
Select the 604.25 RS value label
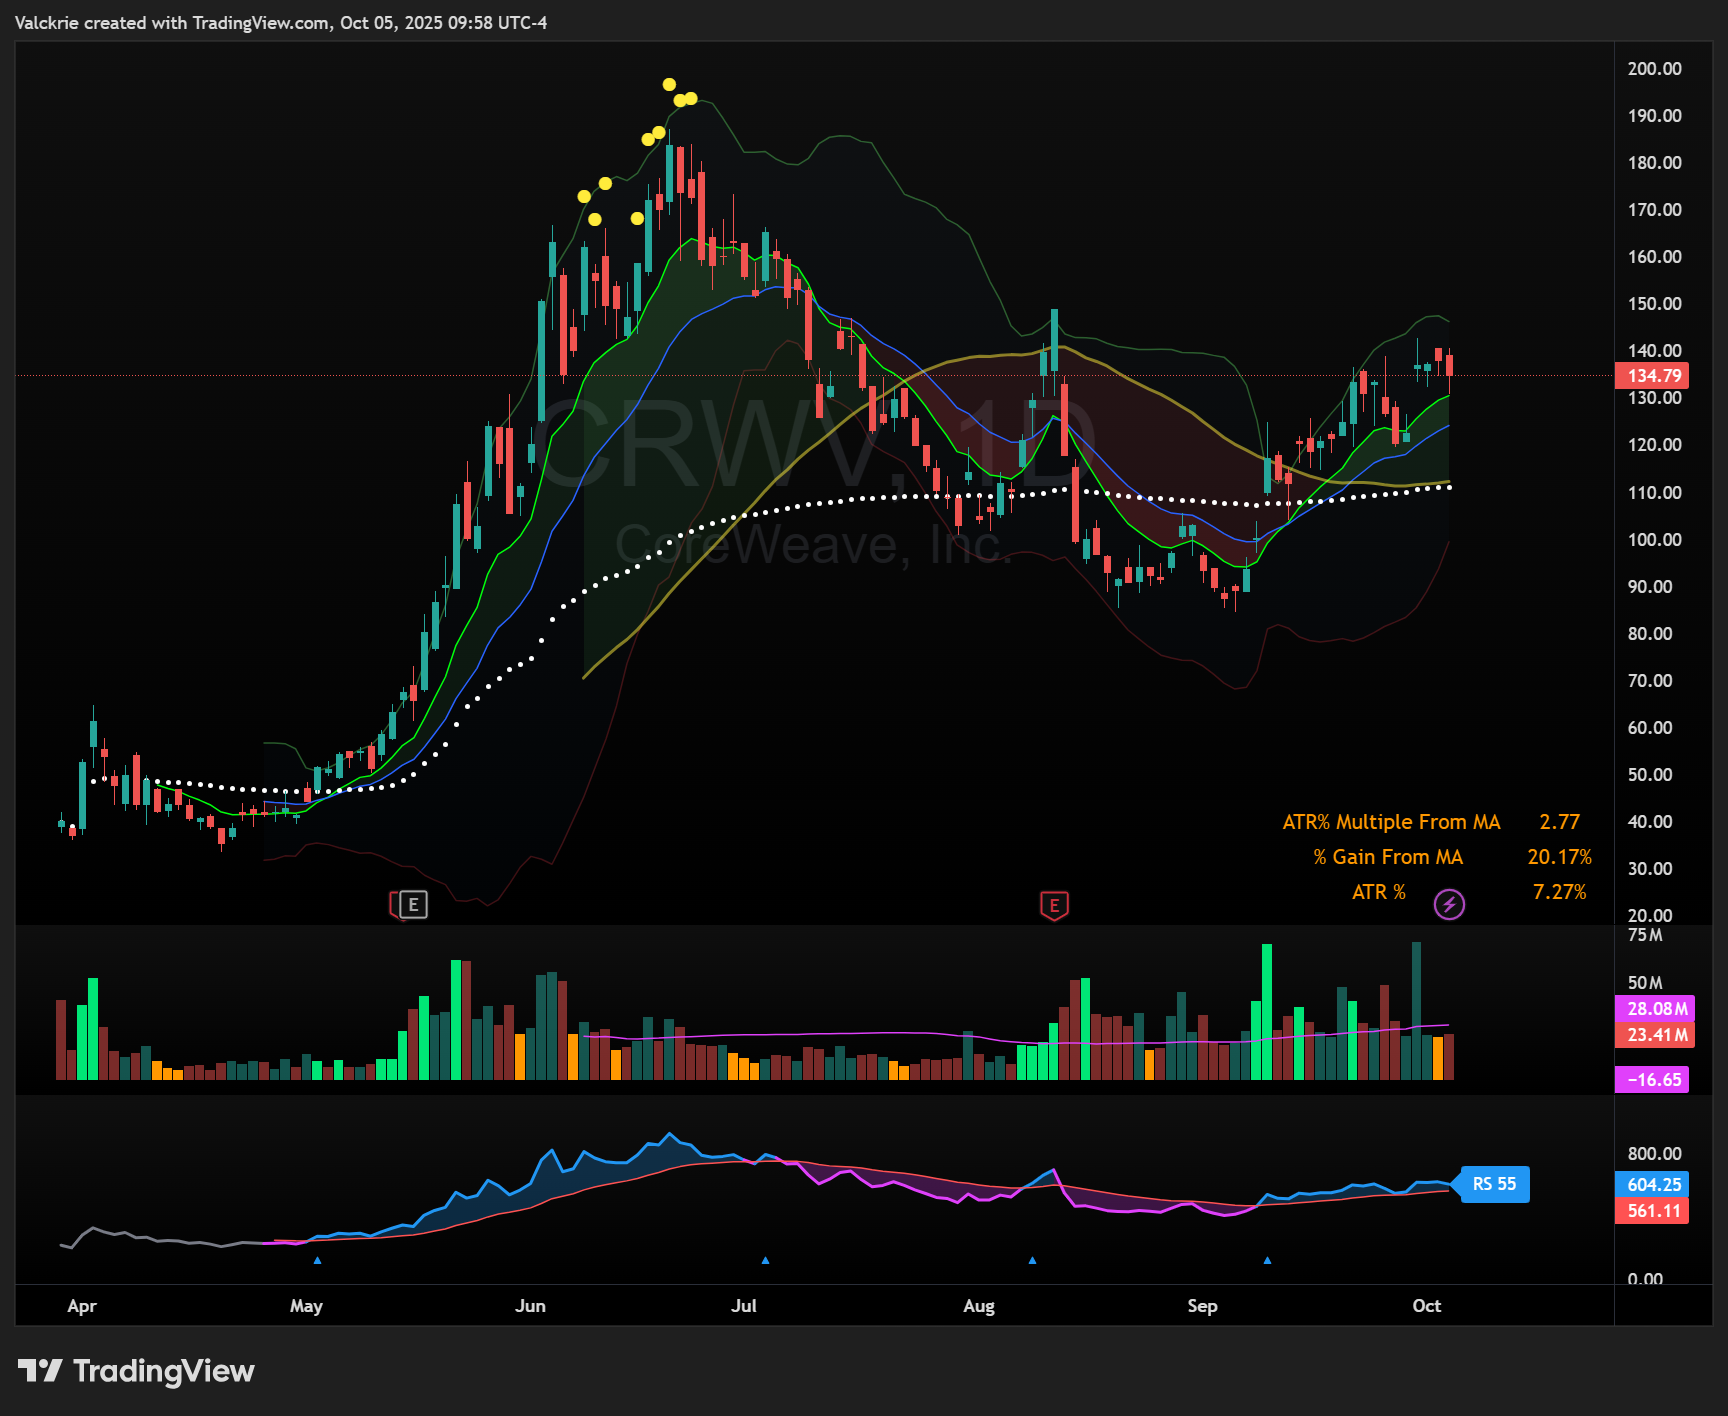point(1652,1184)
